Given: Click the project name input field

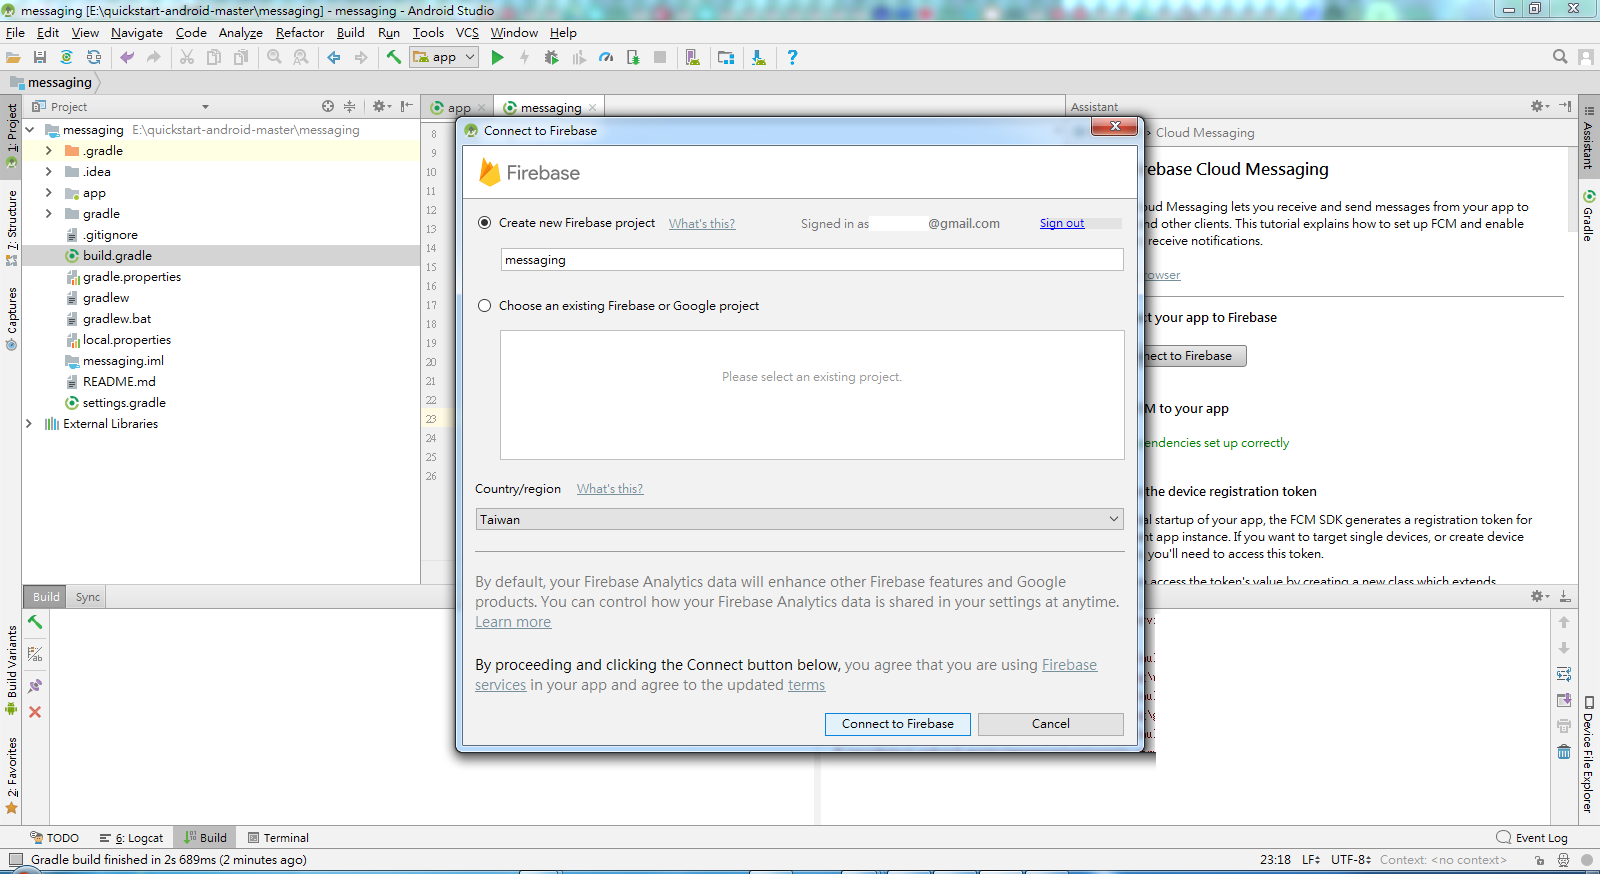Looking at the screenshot, I should coord(812,260).
